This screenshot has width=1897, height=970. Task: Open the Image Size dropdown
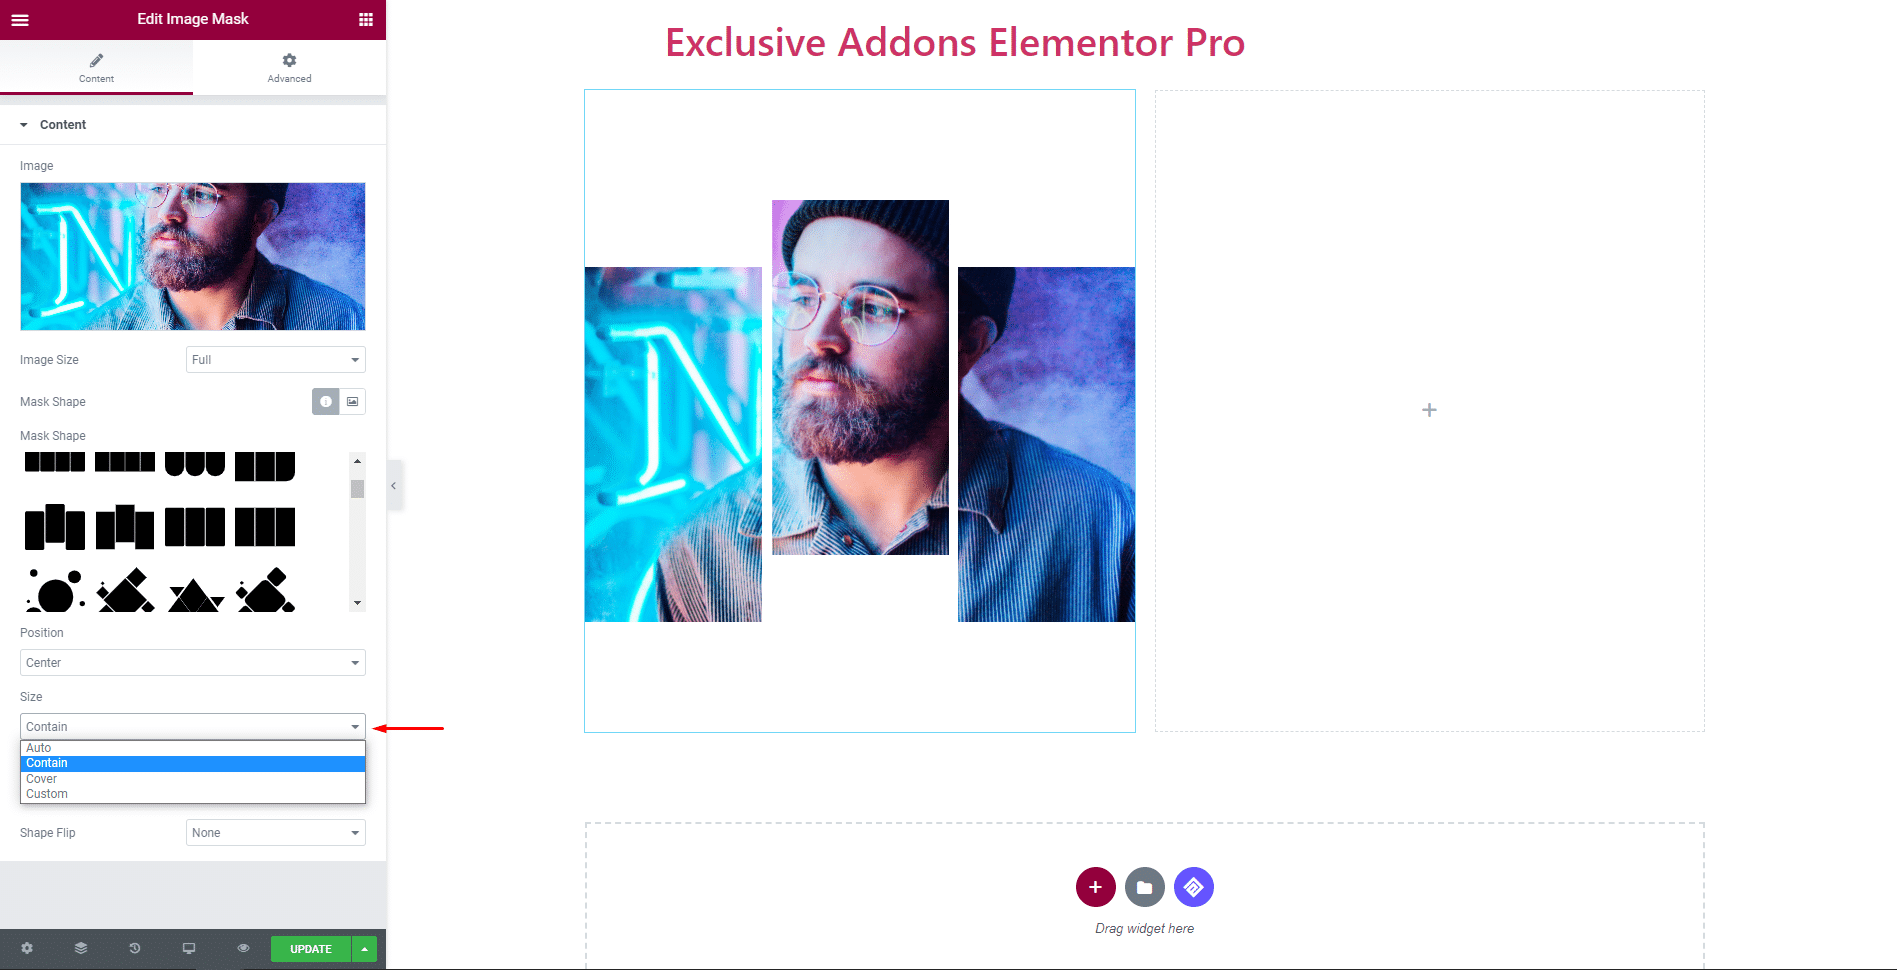click(276, 360)
